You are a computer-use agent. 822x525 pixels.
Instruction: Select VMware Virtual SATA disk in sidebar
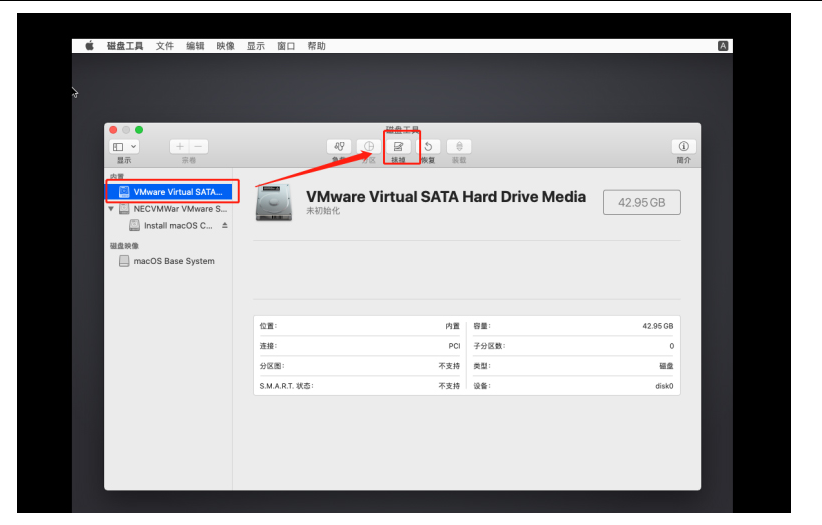176,191
